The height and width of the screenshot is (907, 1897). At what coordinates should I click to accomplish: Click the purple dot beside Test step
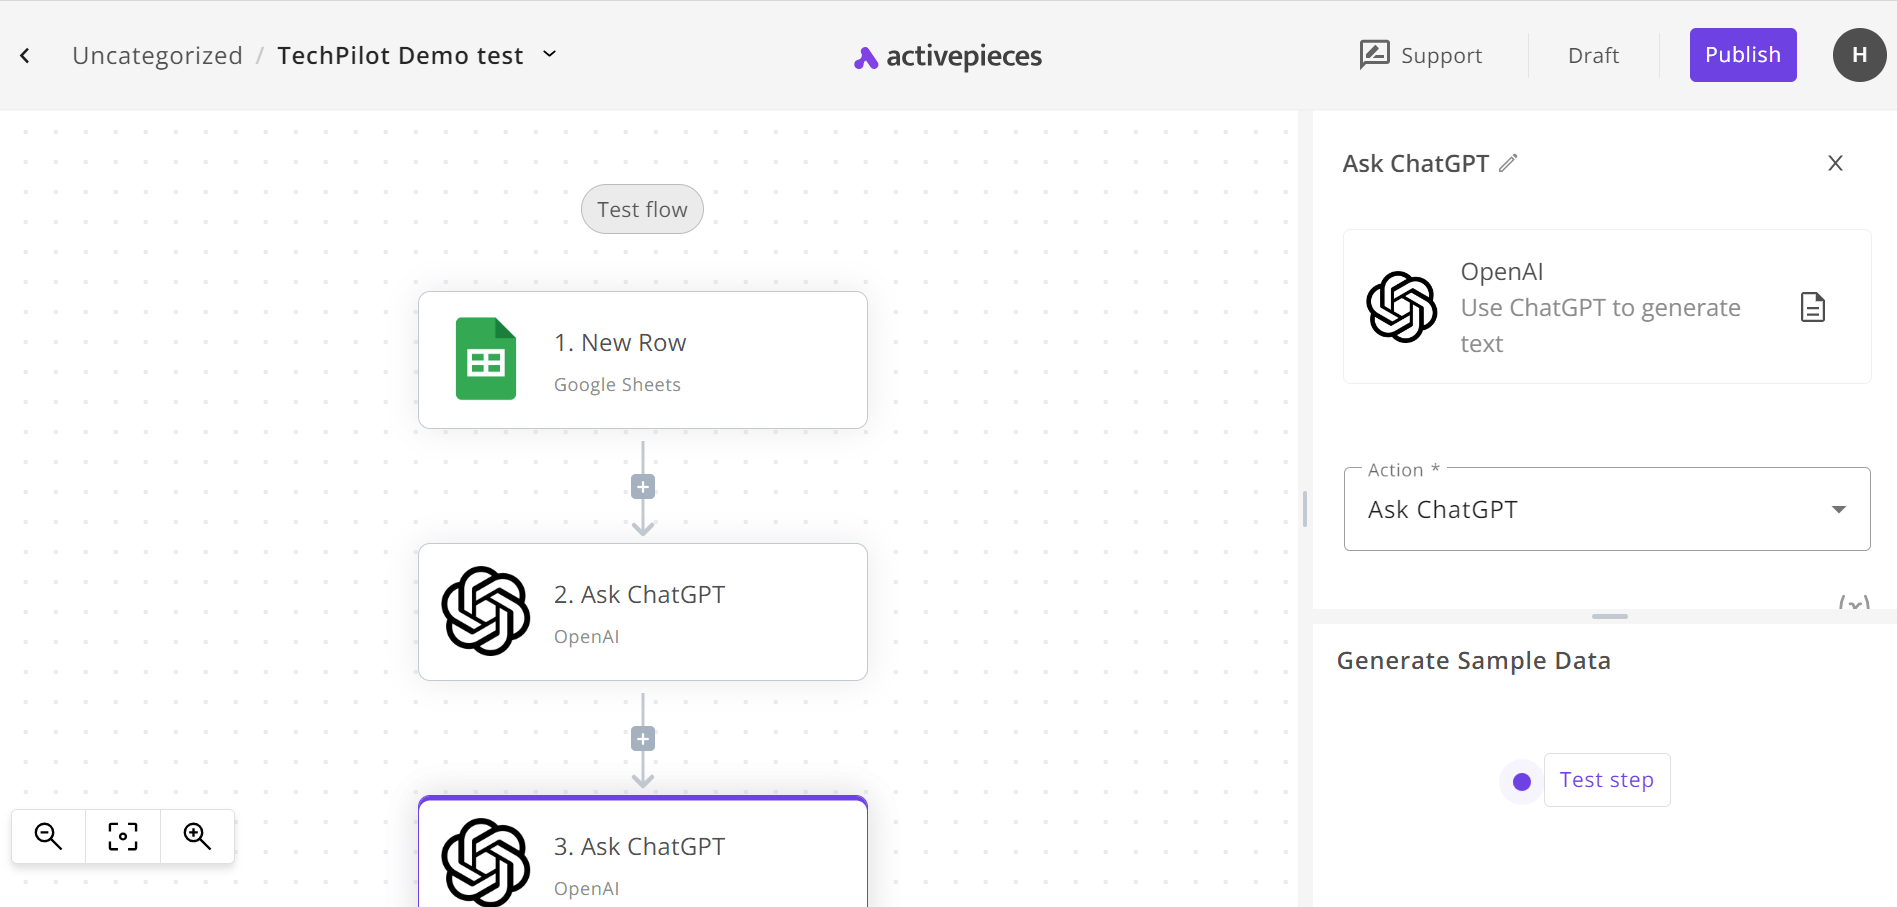(x=1522, y=782)
